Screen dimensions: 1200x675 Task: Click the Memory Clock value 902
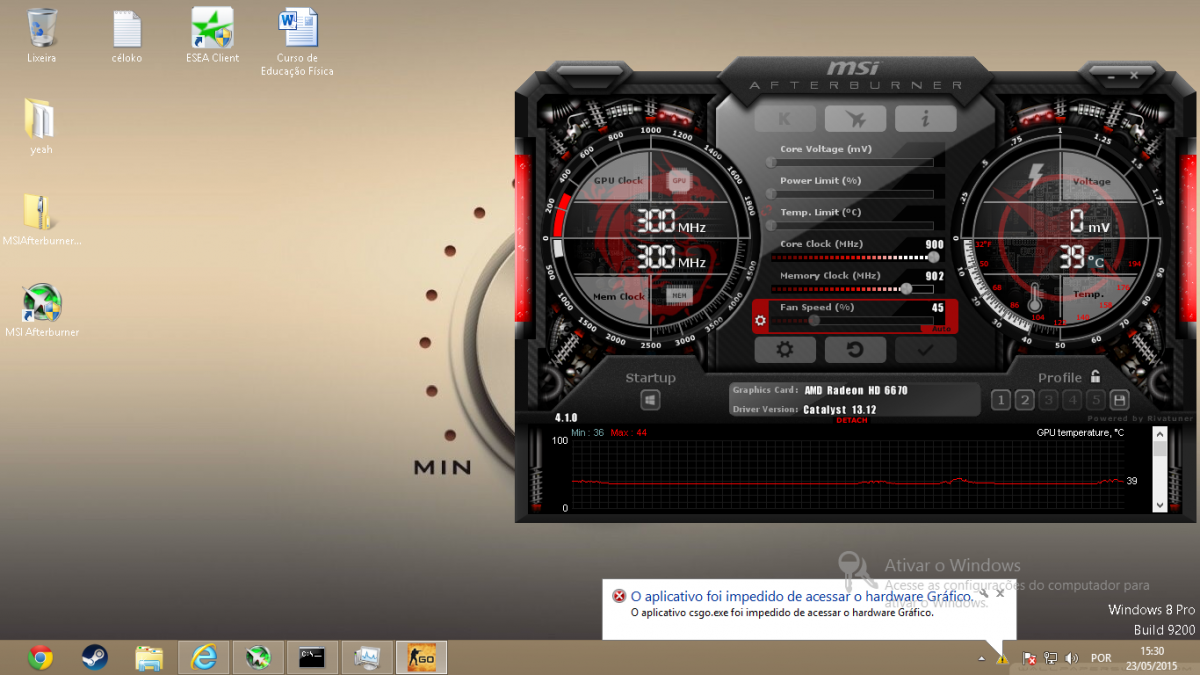(x=935, y=276)
